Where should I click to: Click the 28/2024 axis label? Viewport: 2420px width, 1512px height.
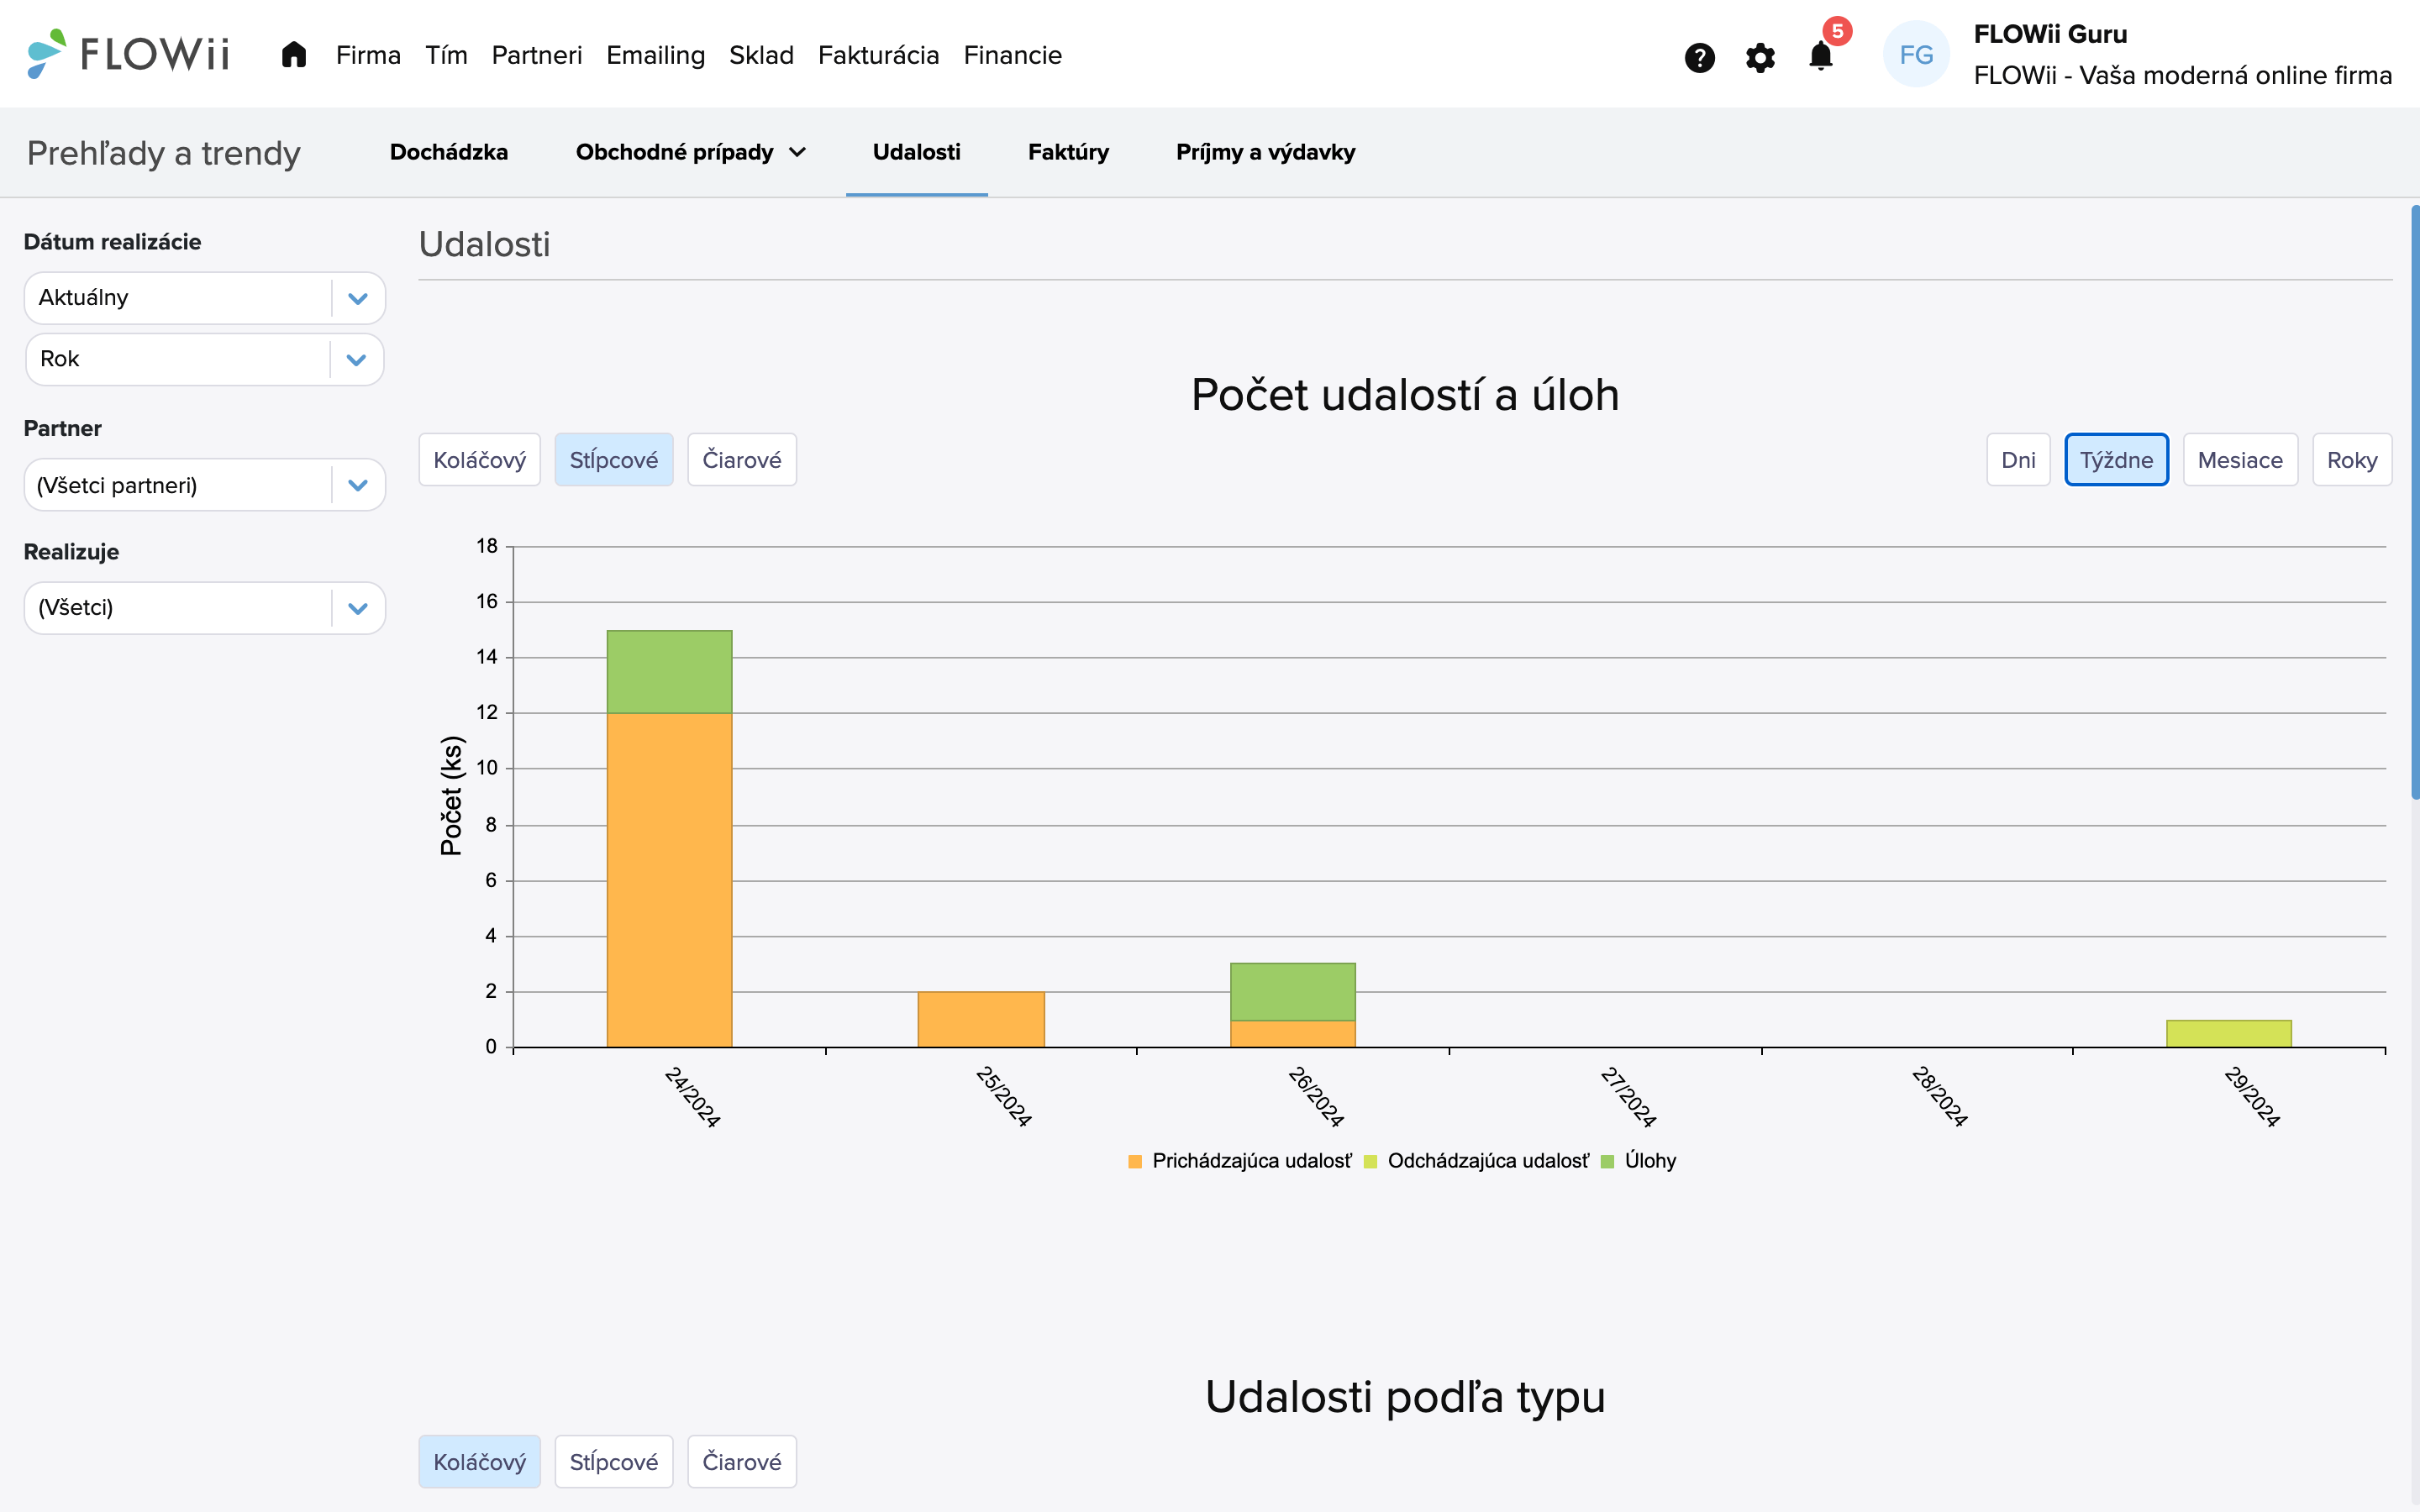click(1940, 1097)
